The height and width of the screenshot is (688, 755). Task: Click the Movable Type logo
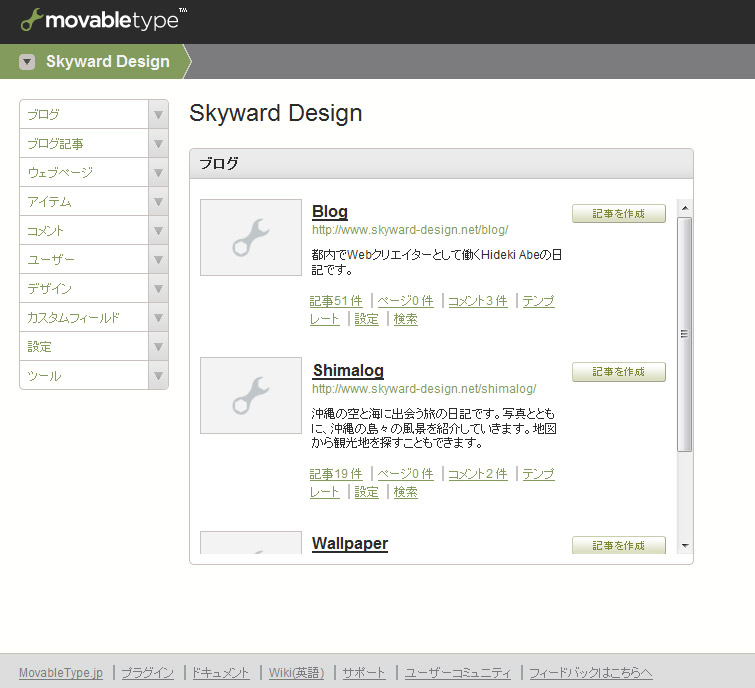tap(104, 20)
